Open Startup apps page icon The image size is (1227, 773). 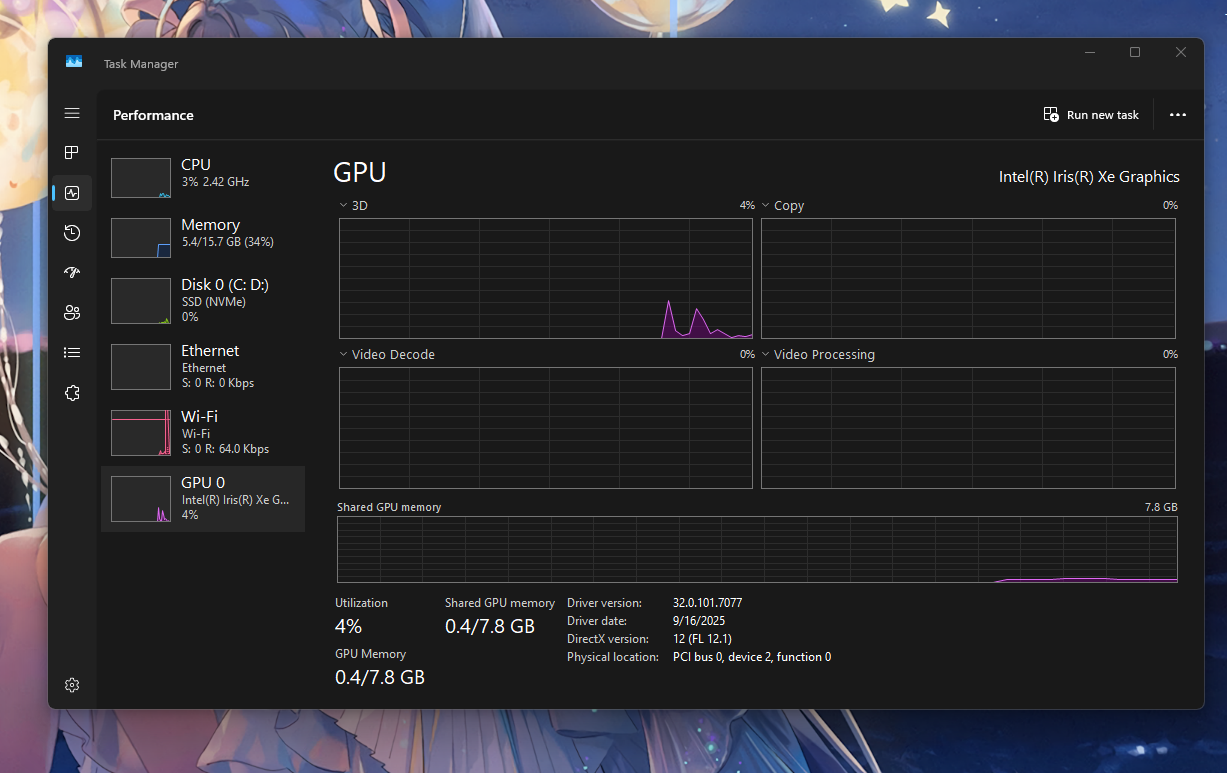(72, 272)
